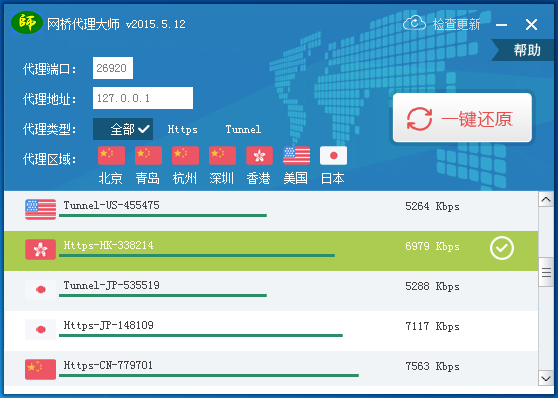Switch proxy type to Https
Image resolution: width=558 pixels, height=398 pixels.
(183, 129)
